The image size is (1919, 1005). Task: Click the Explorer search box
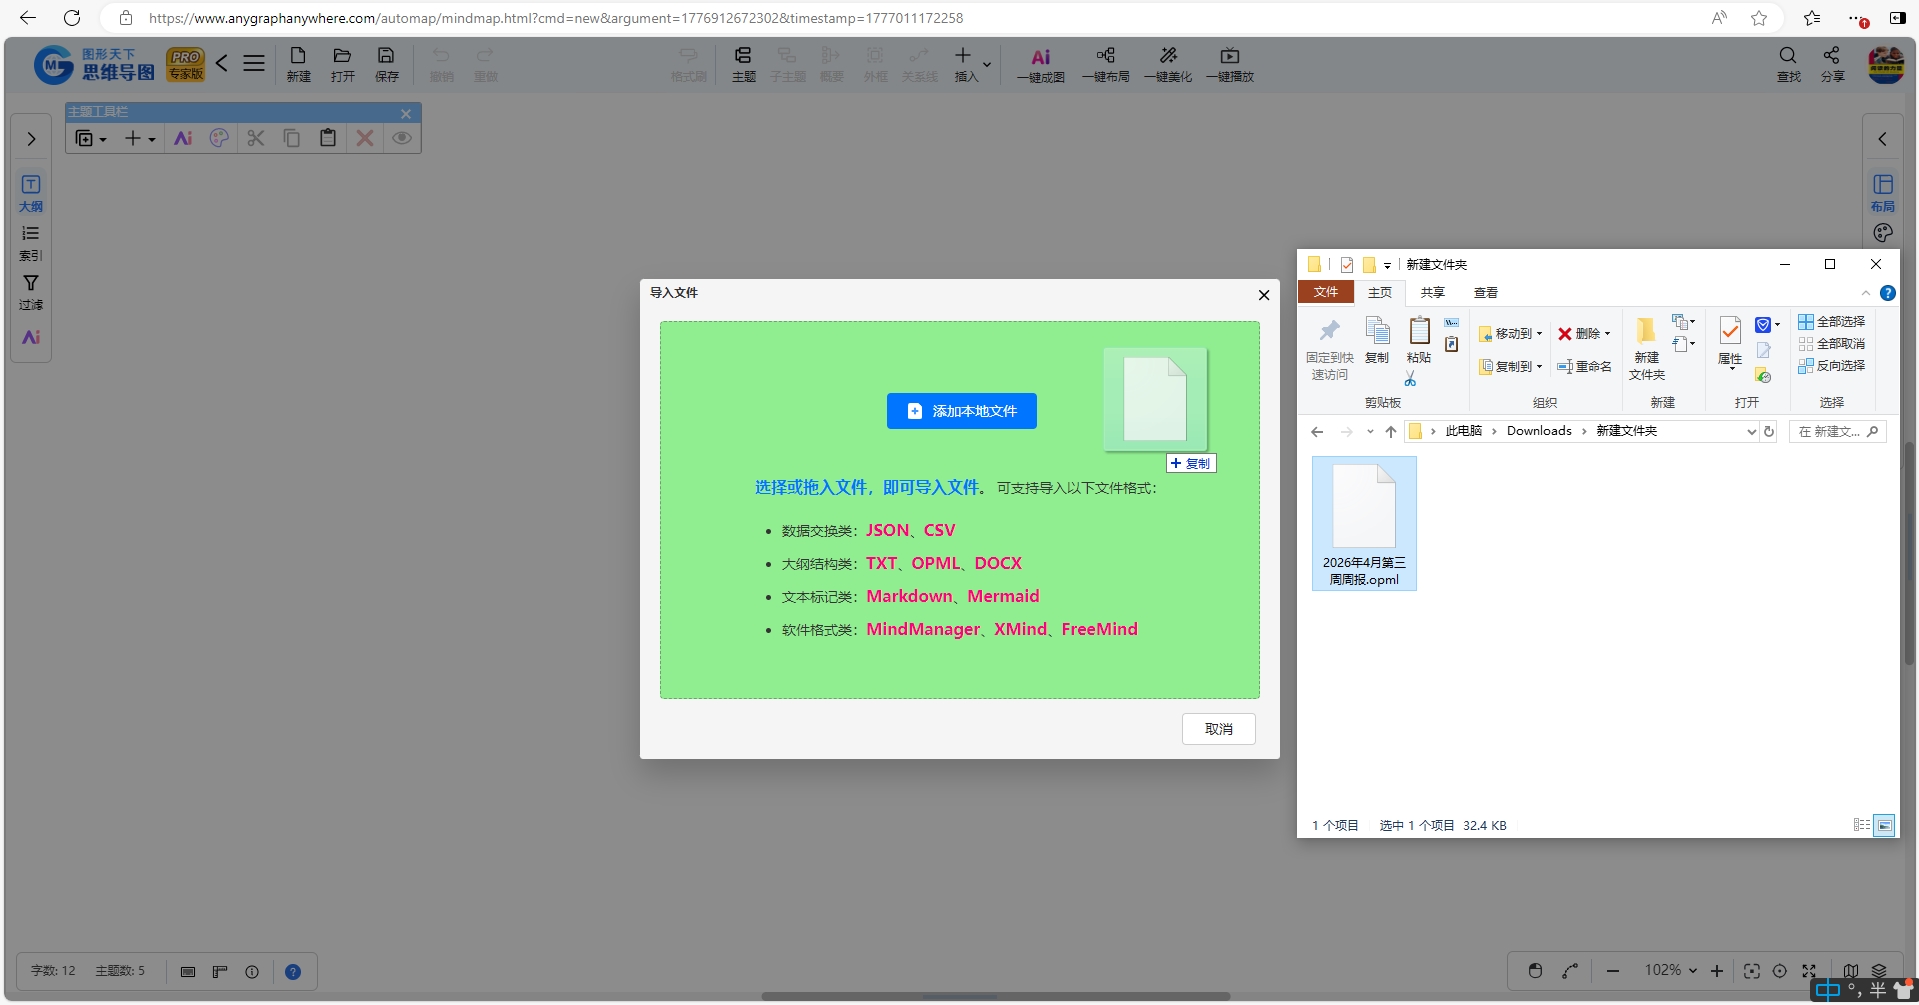click(1837, 432)
